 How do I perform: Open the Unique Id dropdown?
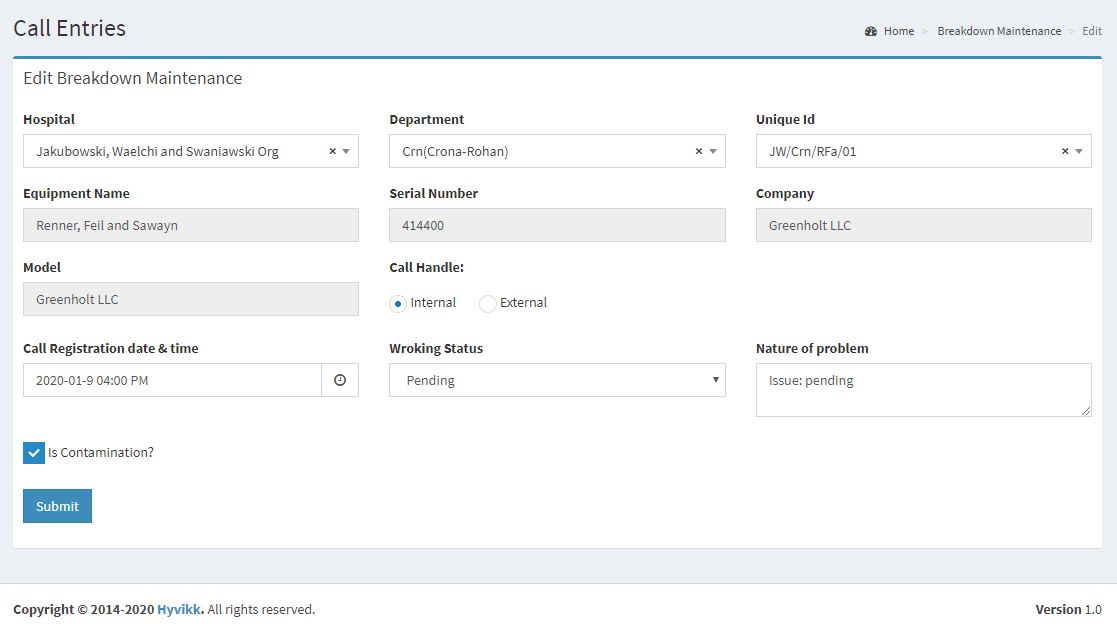pos(1080,151)
